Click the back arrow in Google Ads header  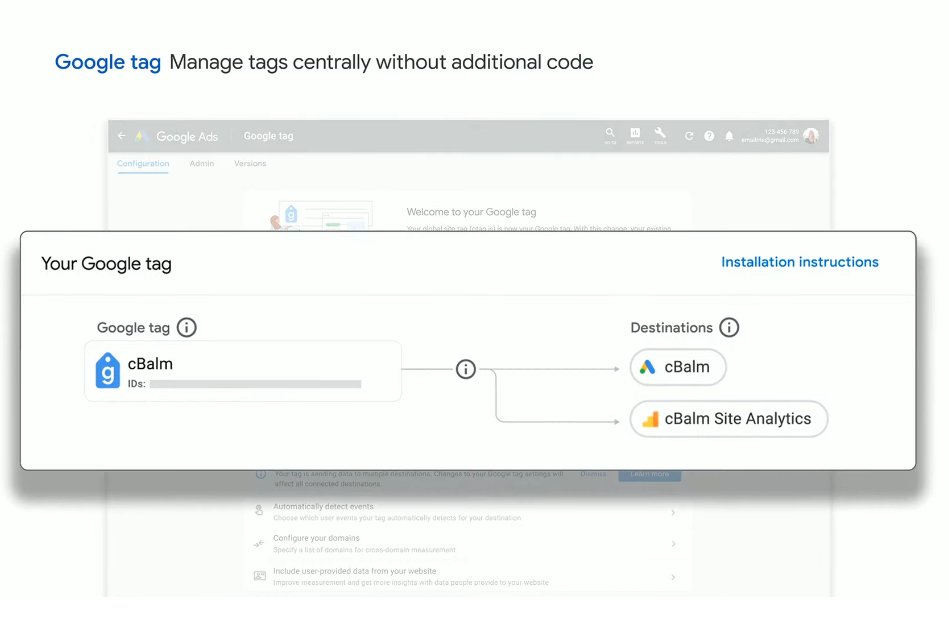pyautogui.click(x=122, y=136)
